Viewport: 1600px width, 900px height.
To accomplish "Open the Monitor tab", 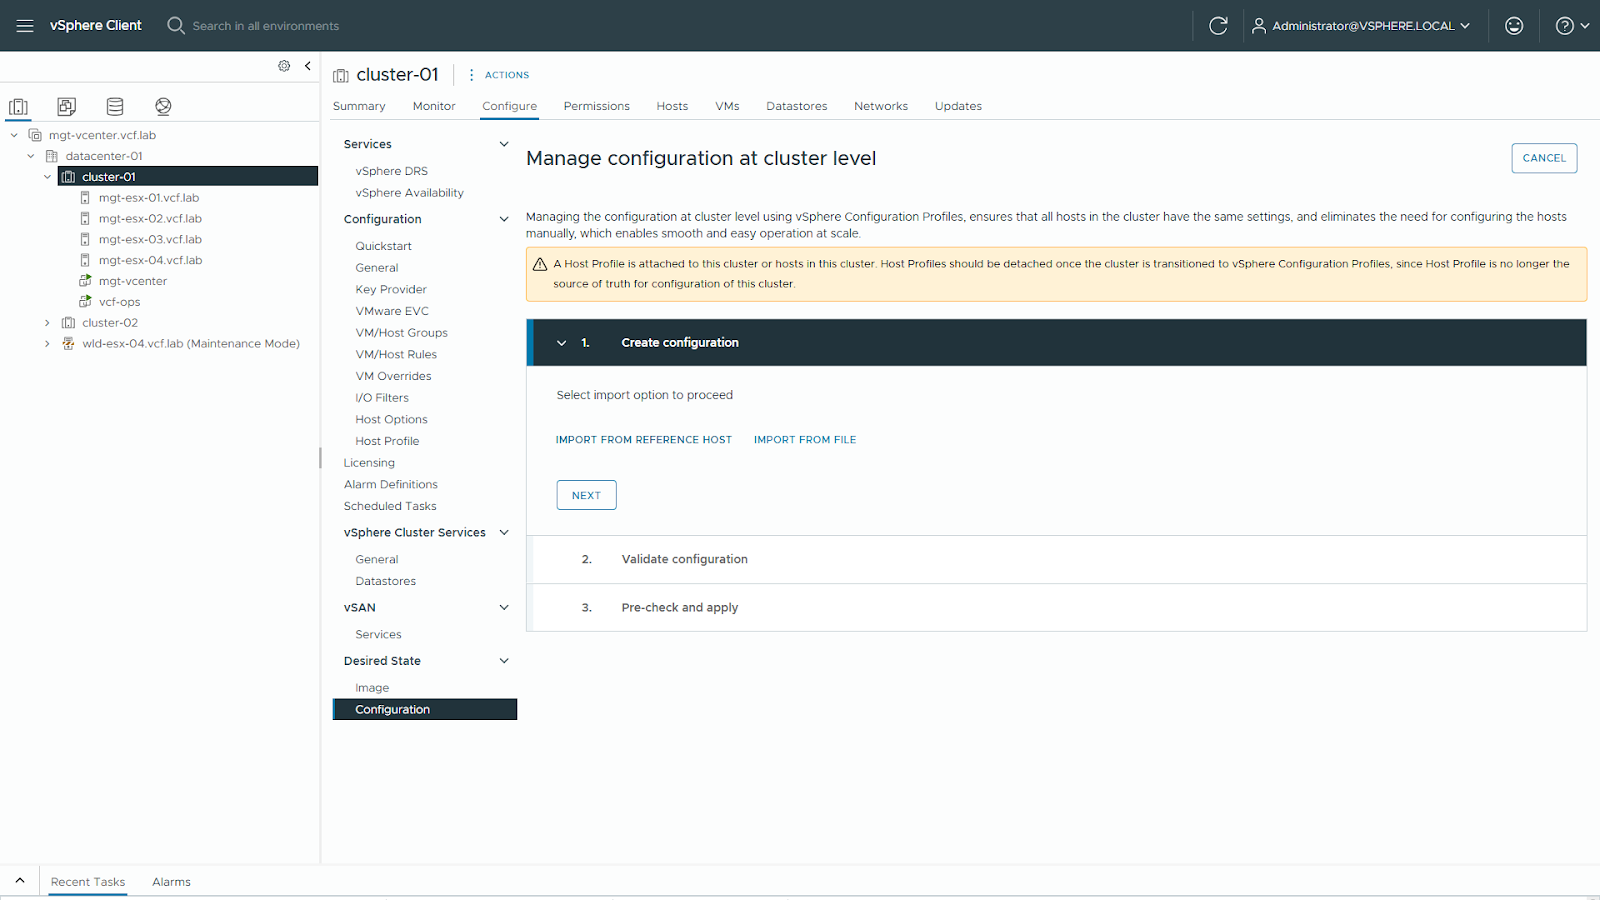I will [433, 106].
